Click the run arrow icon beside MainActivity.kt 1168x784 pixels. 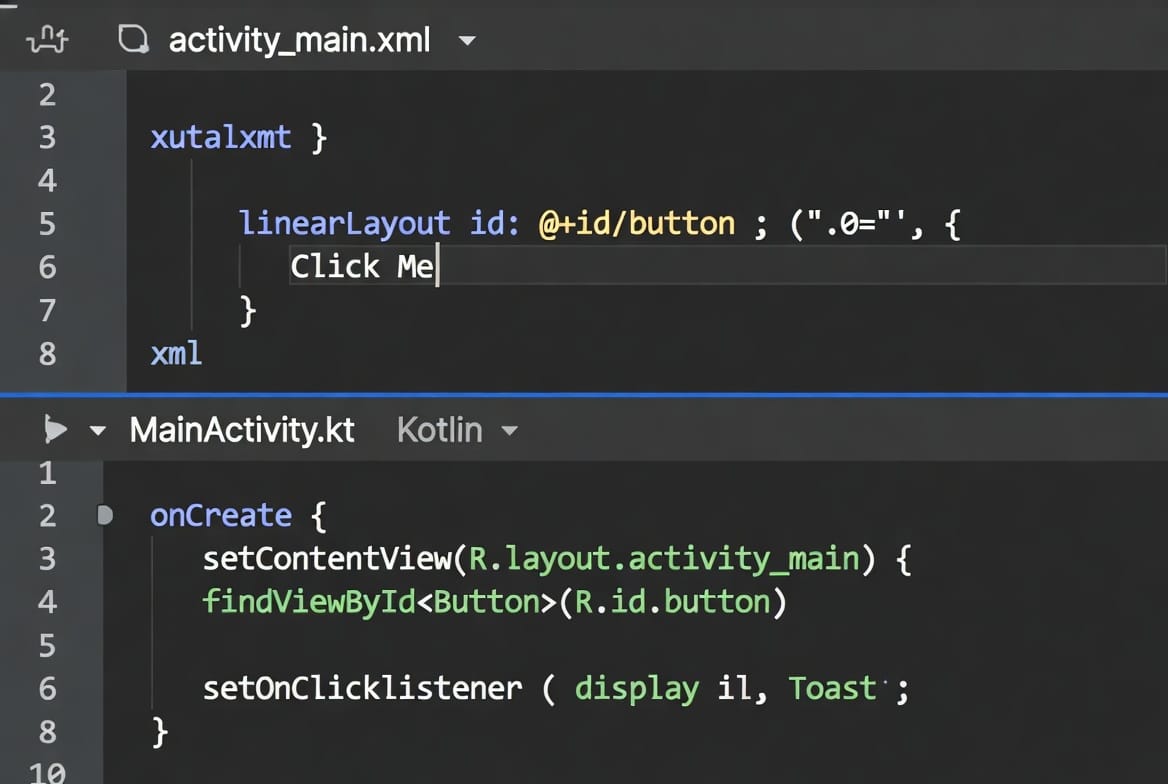(x=56, y=430)
